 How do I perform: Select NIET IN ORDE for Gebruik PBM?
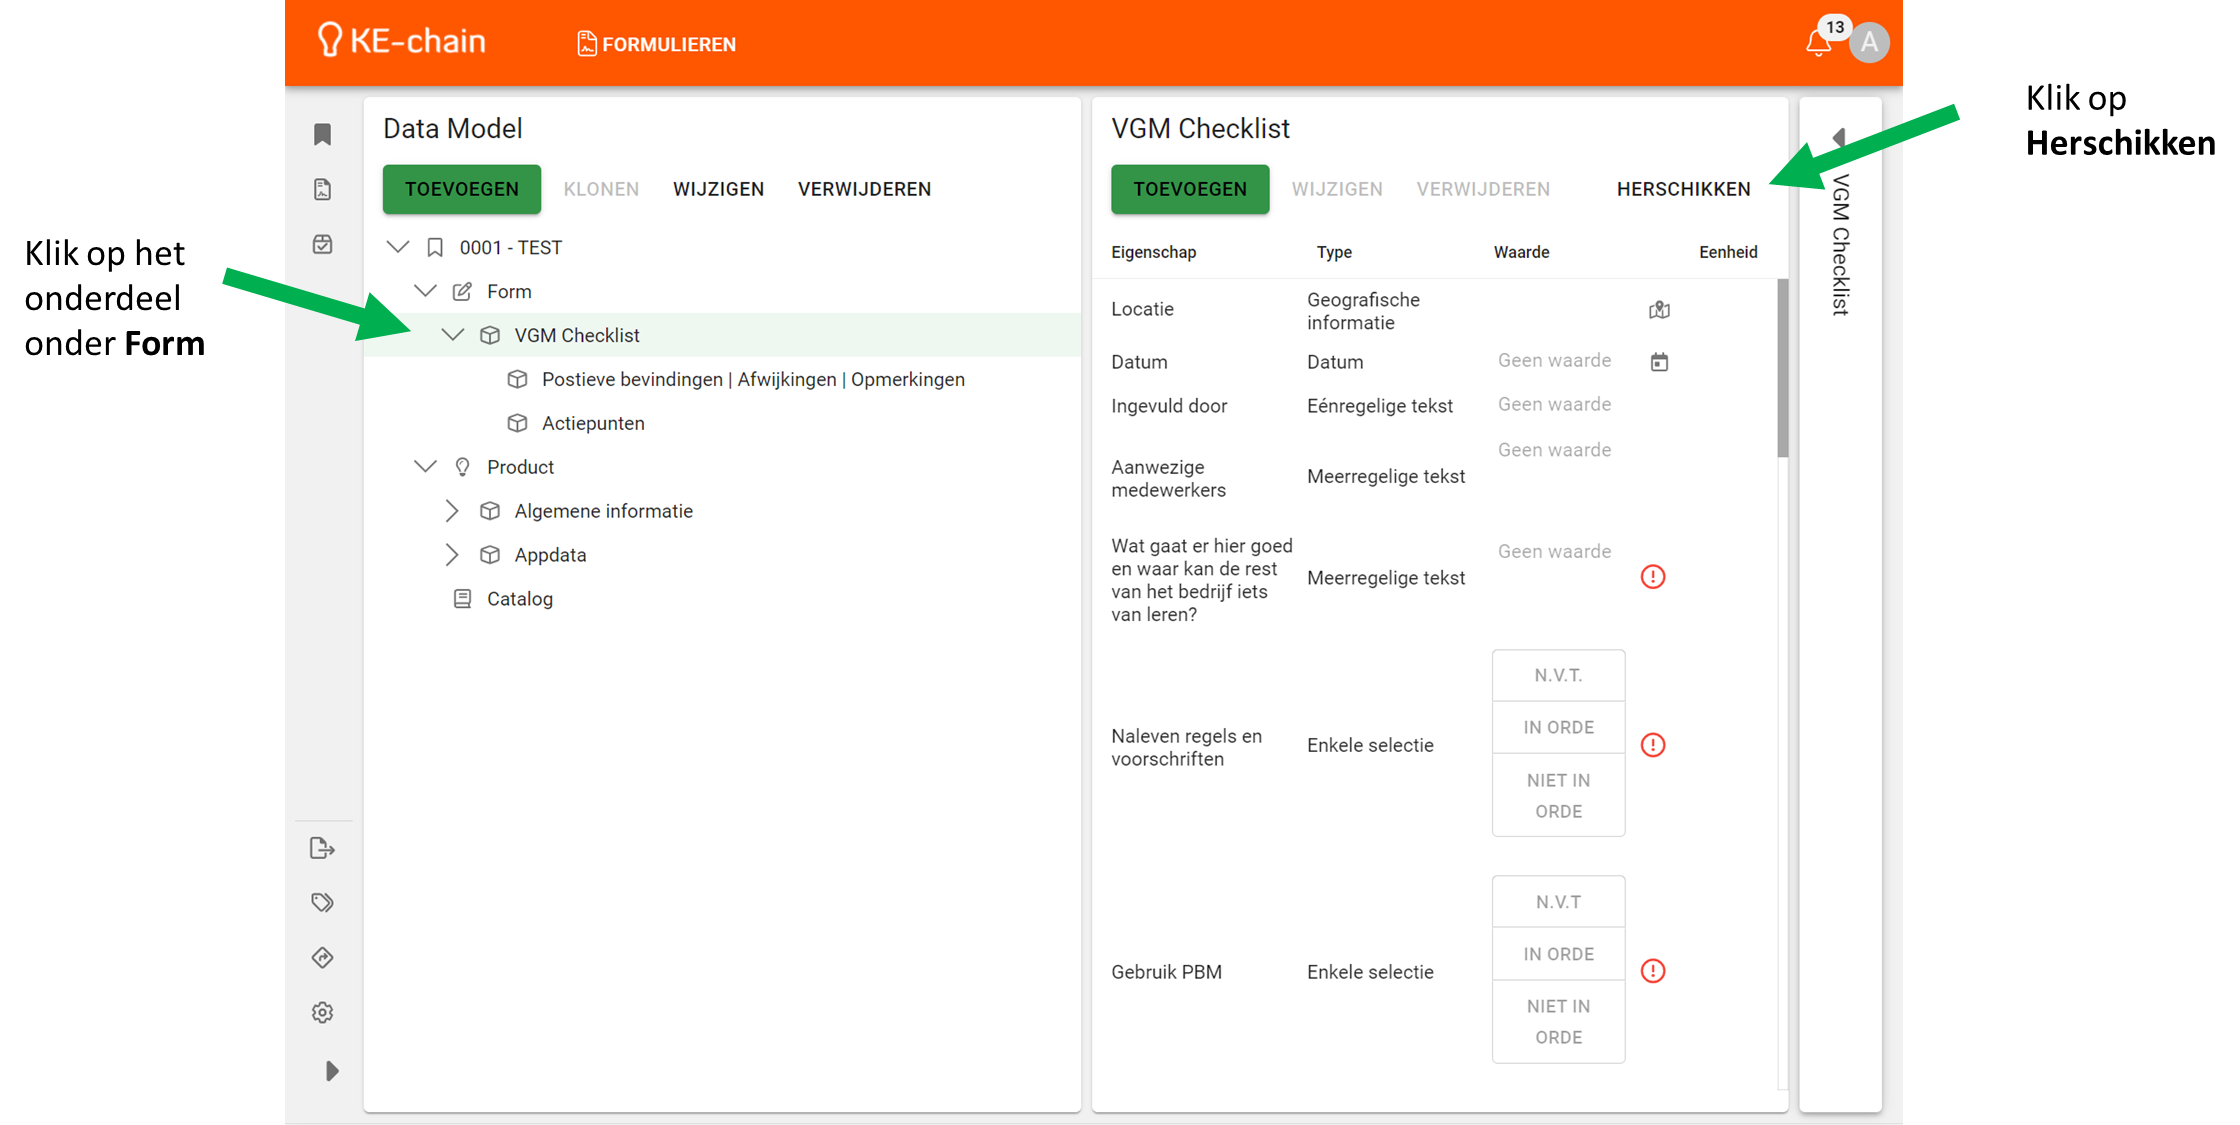(x=1558, y=1021)
